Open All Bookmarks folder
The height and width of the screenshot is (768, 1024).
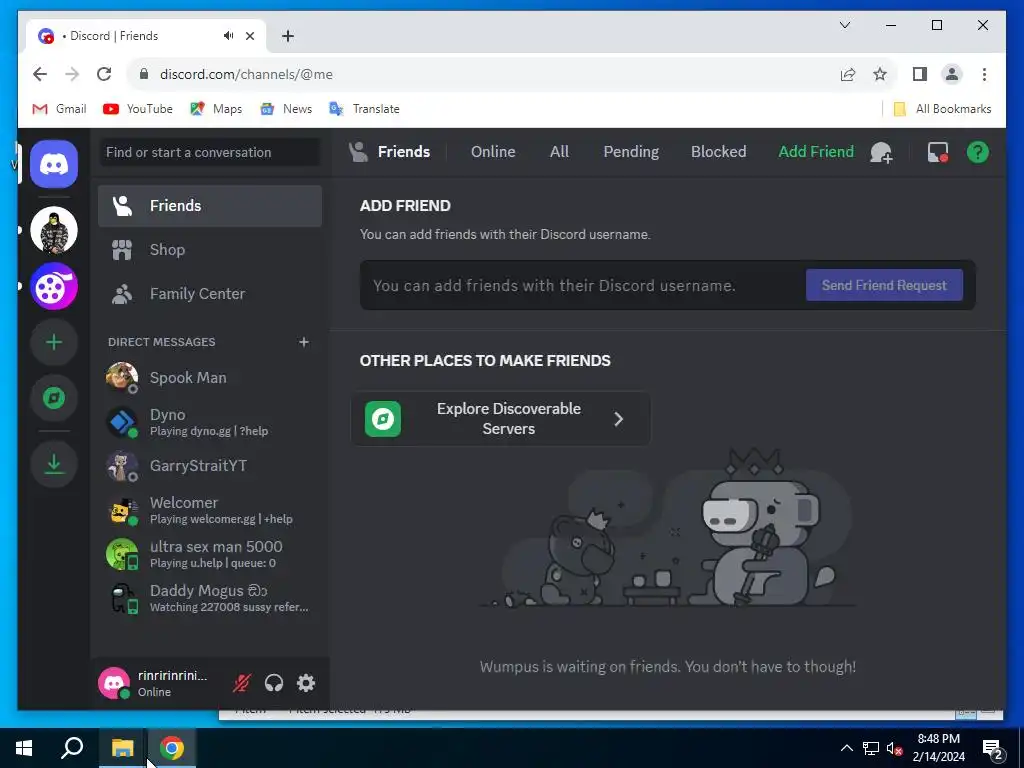[x=942, y=109]
